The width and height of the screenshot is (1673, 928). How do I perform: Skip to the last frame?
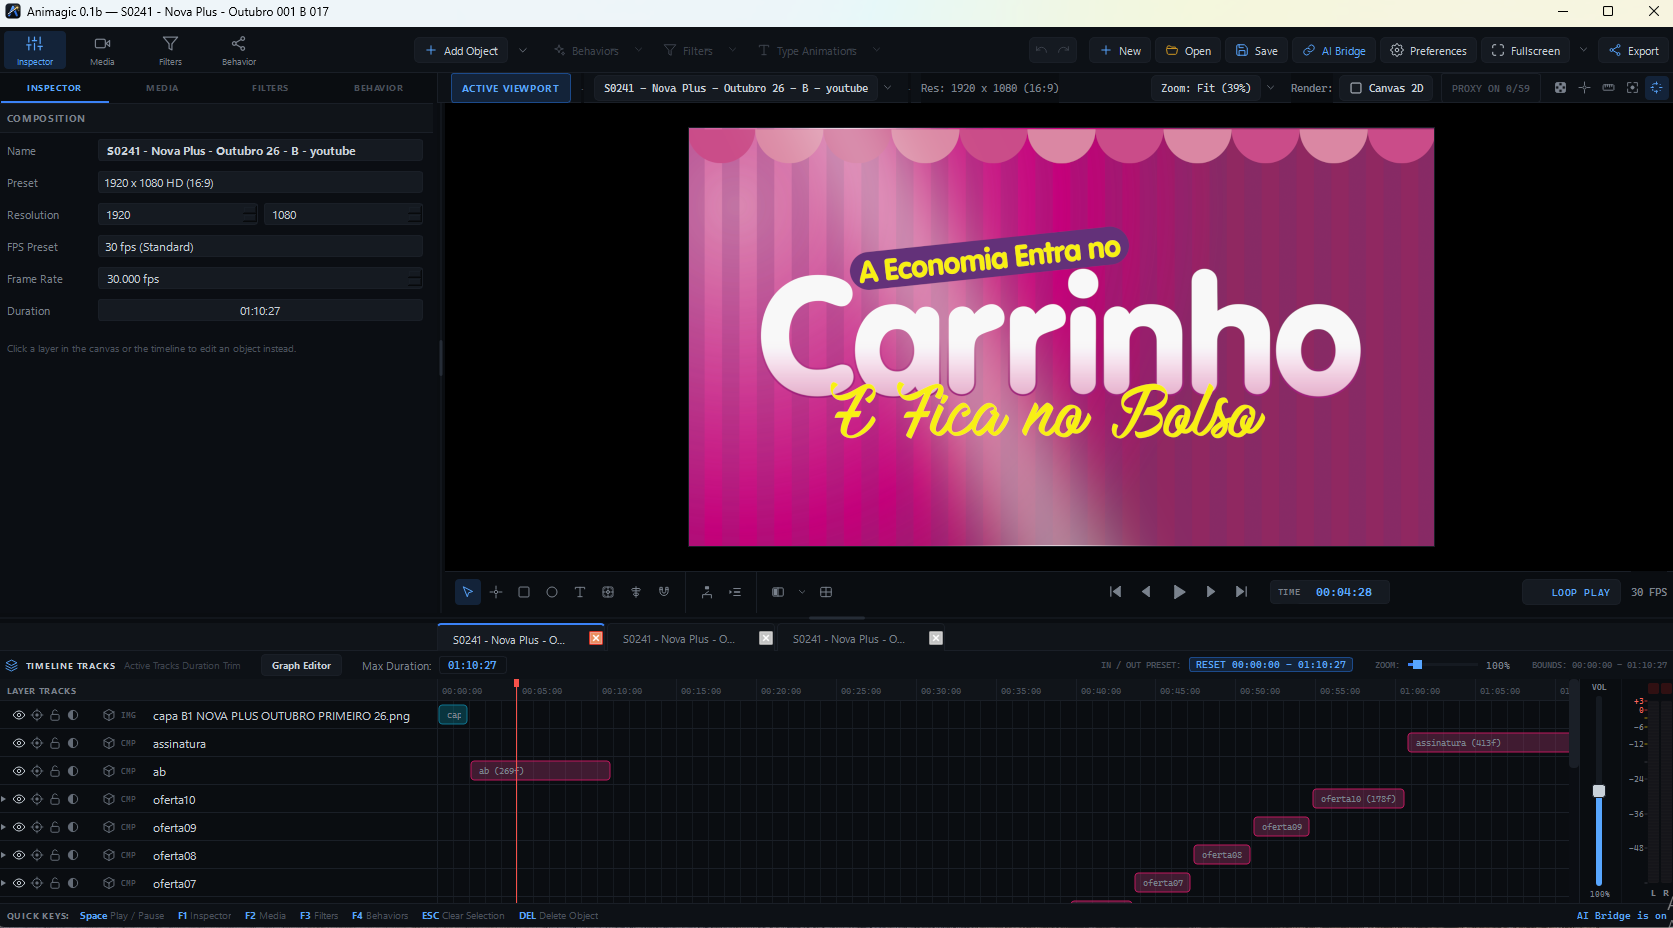point(1241,592)
